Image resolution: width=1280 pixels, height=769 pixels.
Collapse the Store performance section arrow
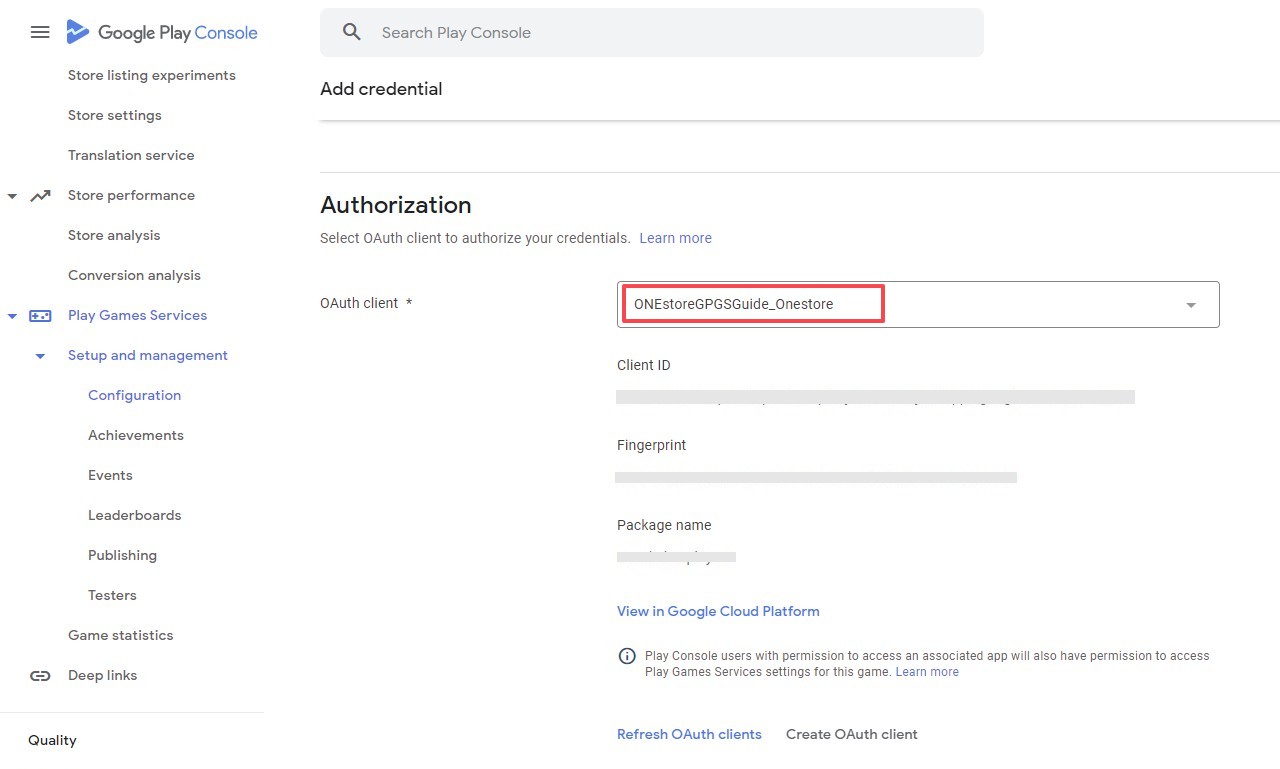coord(12,196)
